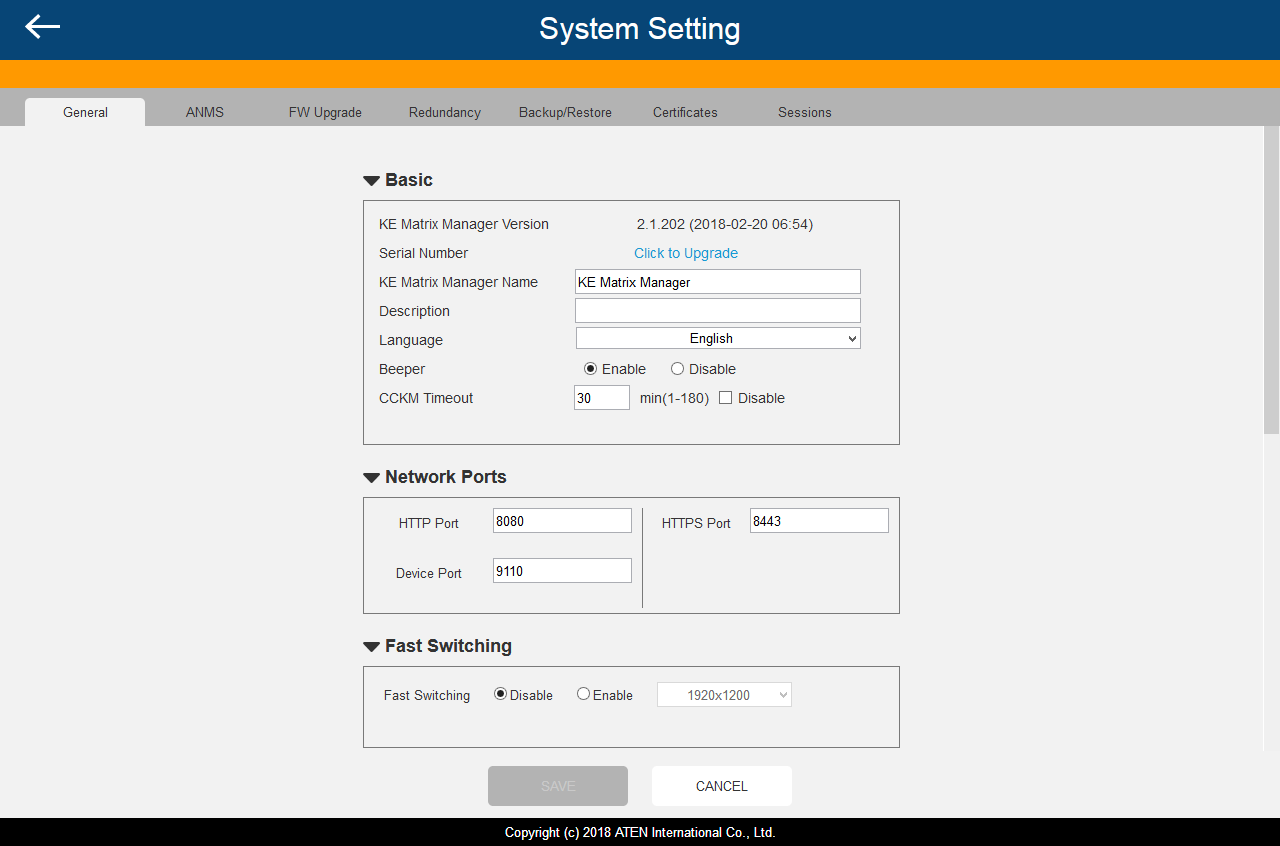
Task: Click the vertical page scrollbar
Action: [x=1271, y=280]
